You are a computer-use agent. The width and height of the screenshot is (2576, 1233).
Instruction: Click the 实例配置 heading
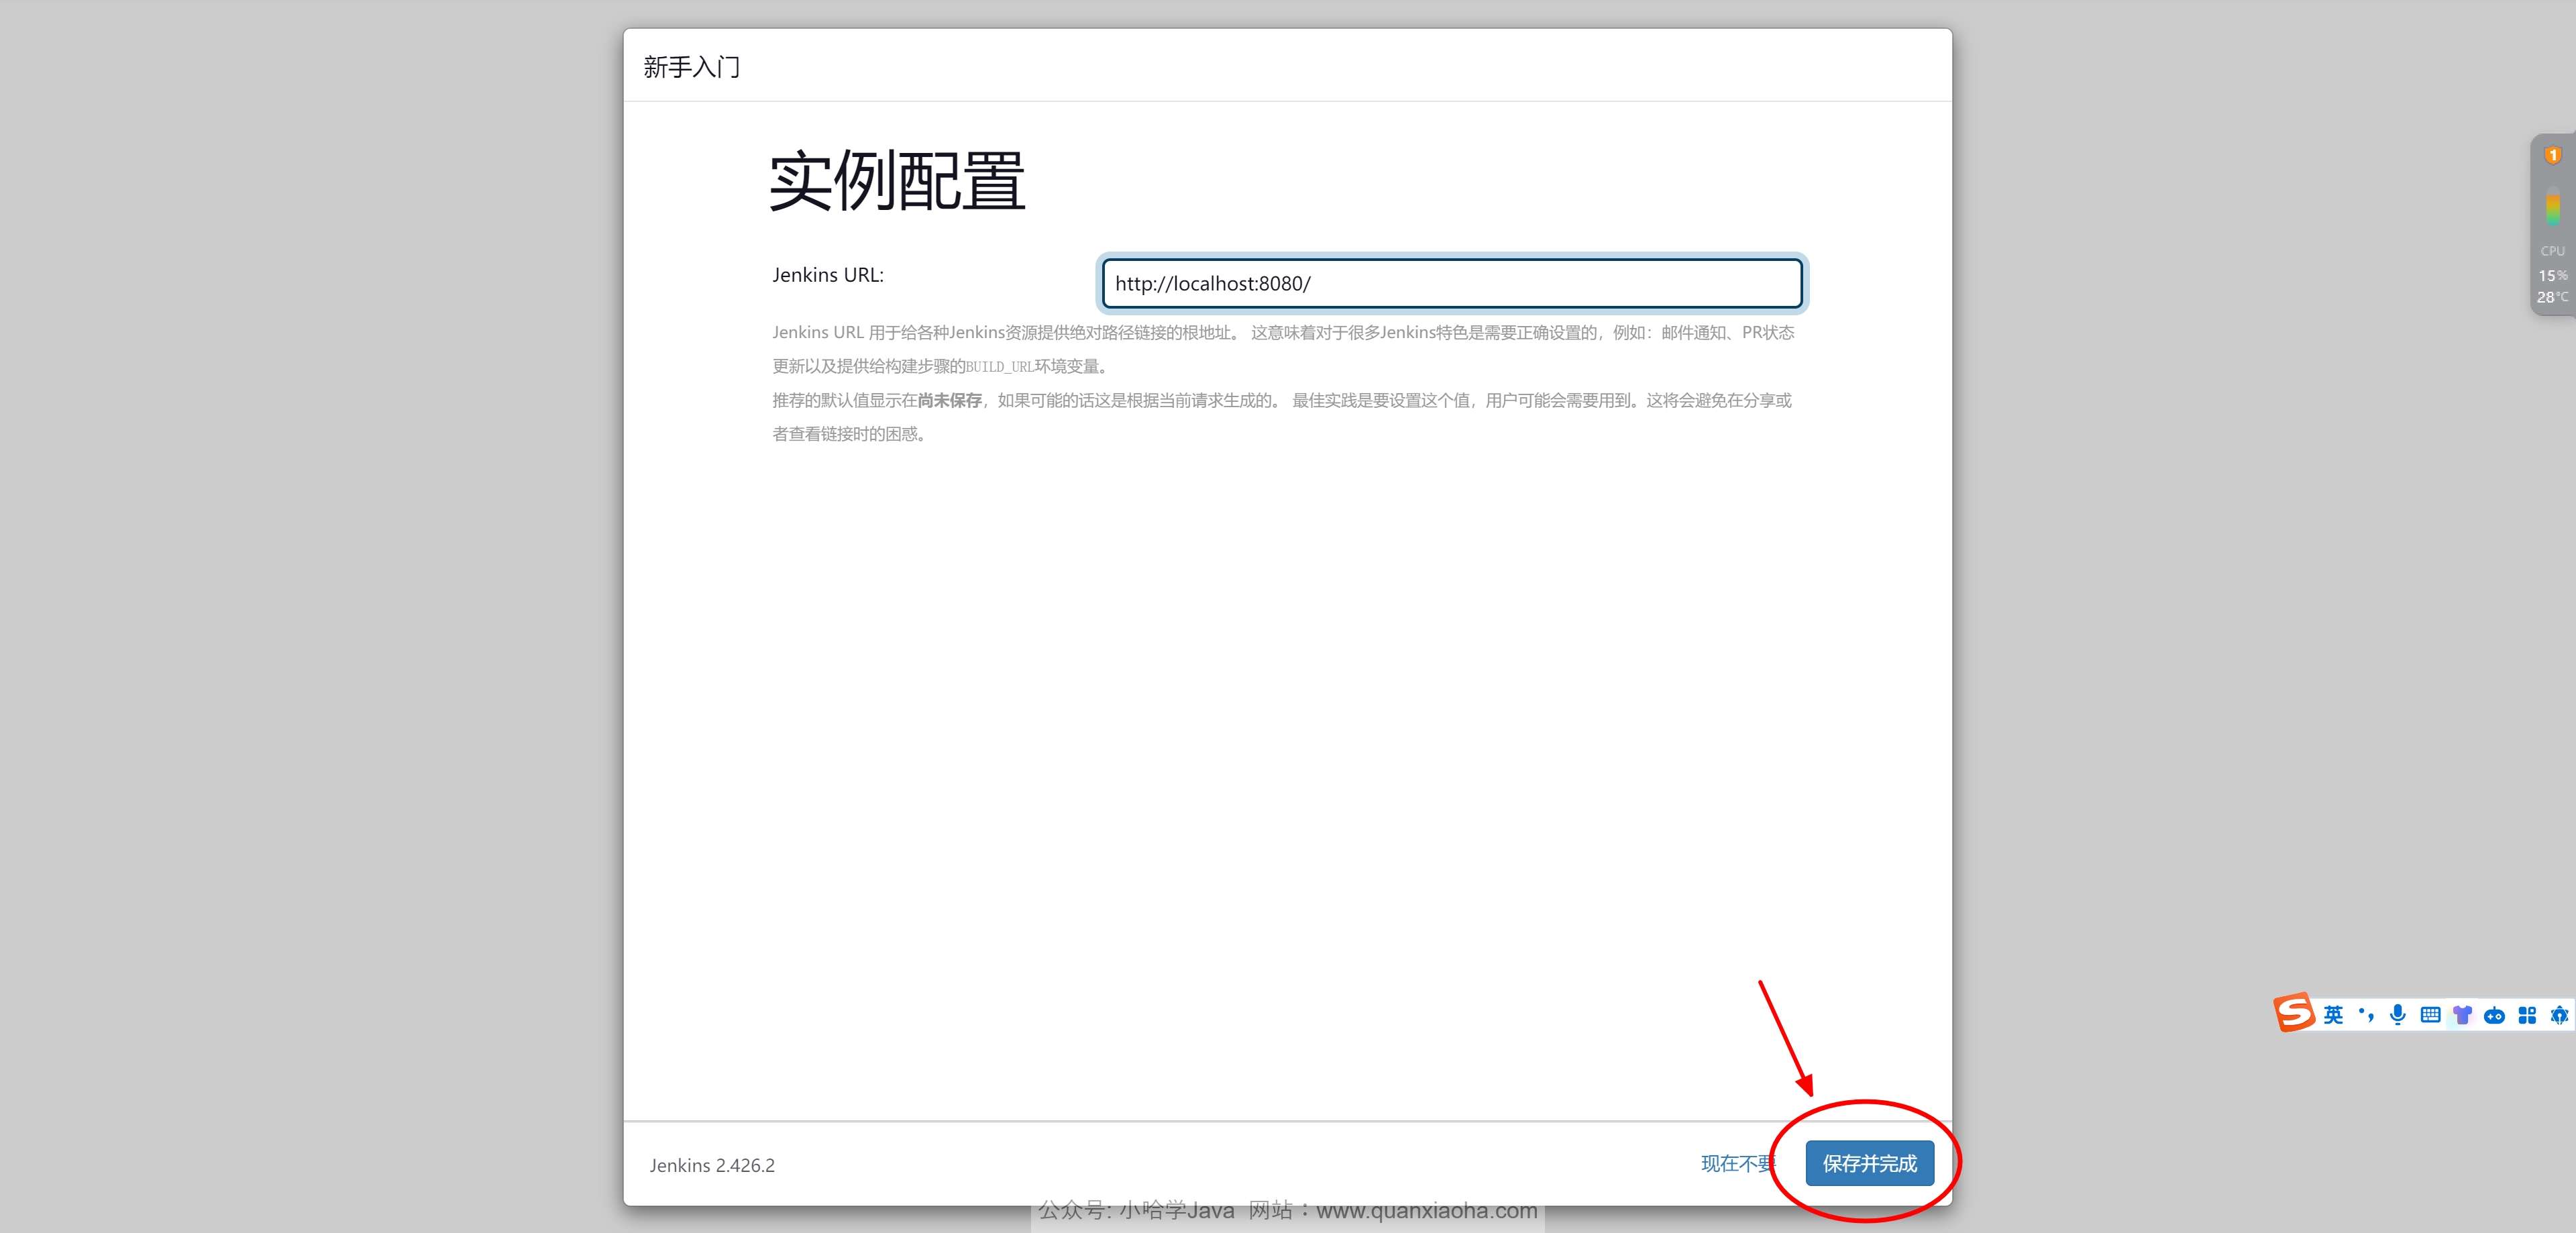(x=897, y=181)
